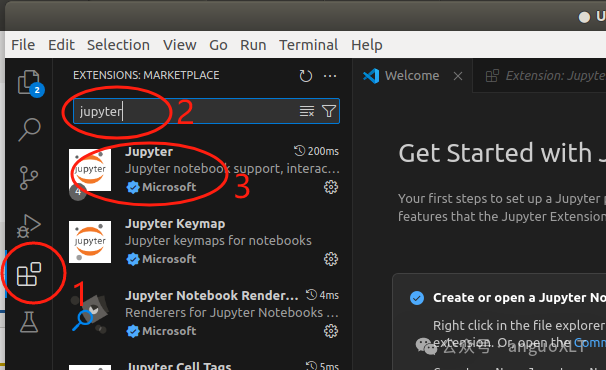
Task: Open the extensions filter funnel menu
Action: (329, 111)
